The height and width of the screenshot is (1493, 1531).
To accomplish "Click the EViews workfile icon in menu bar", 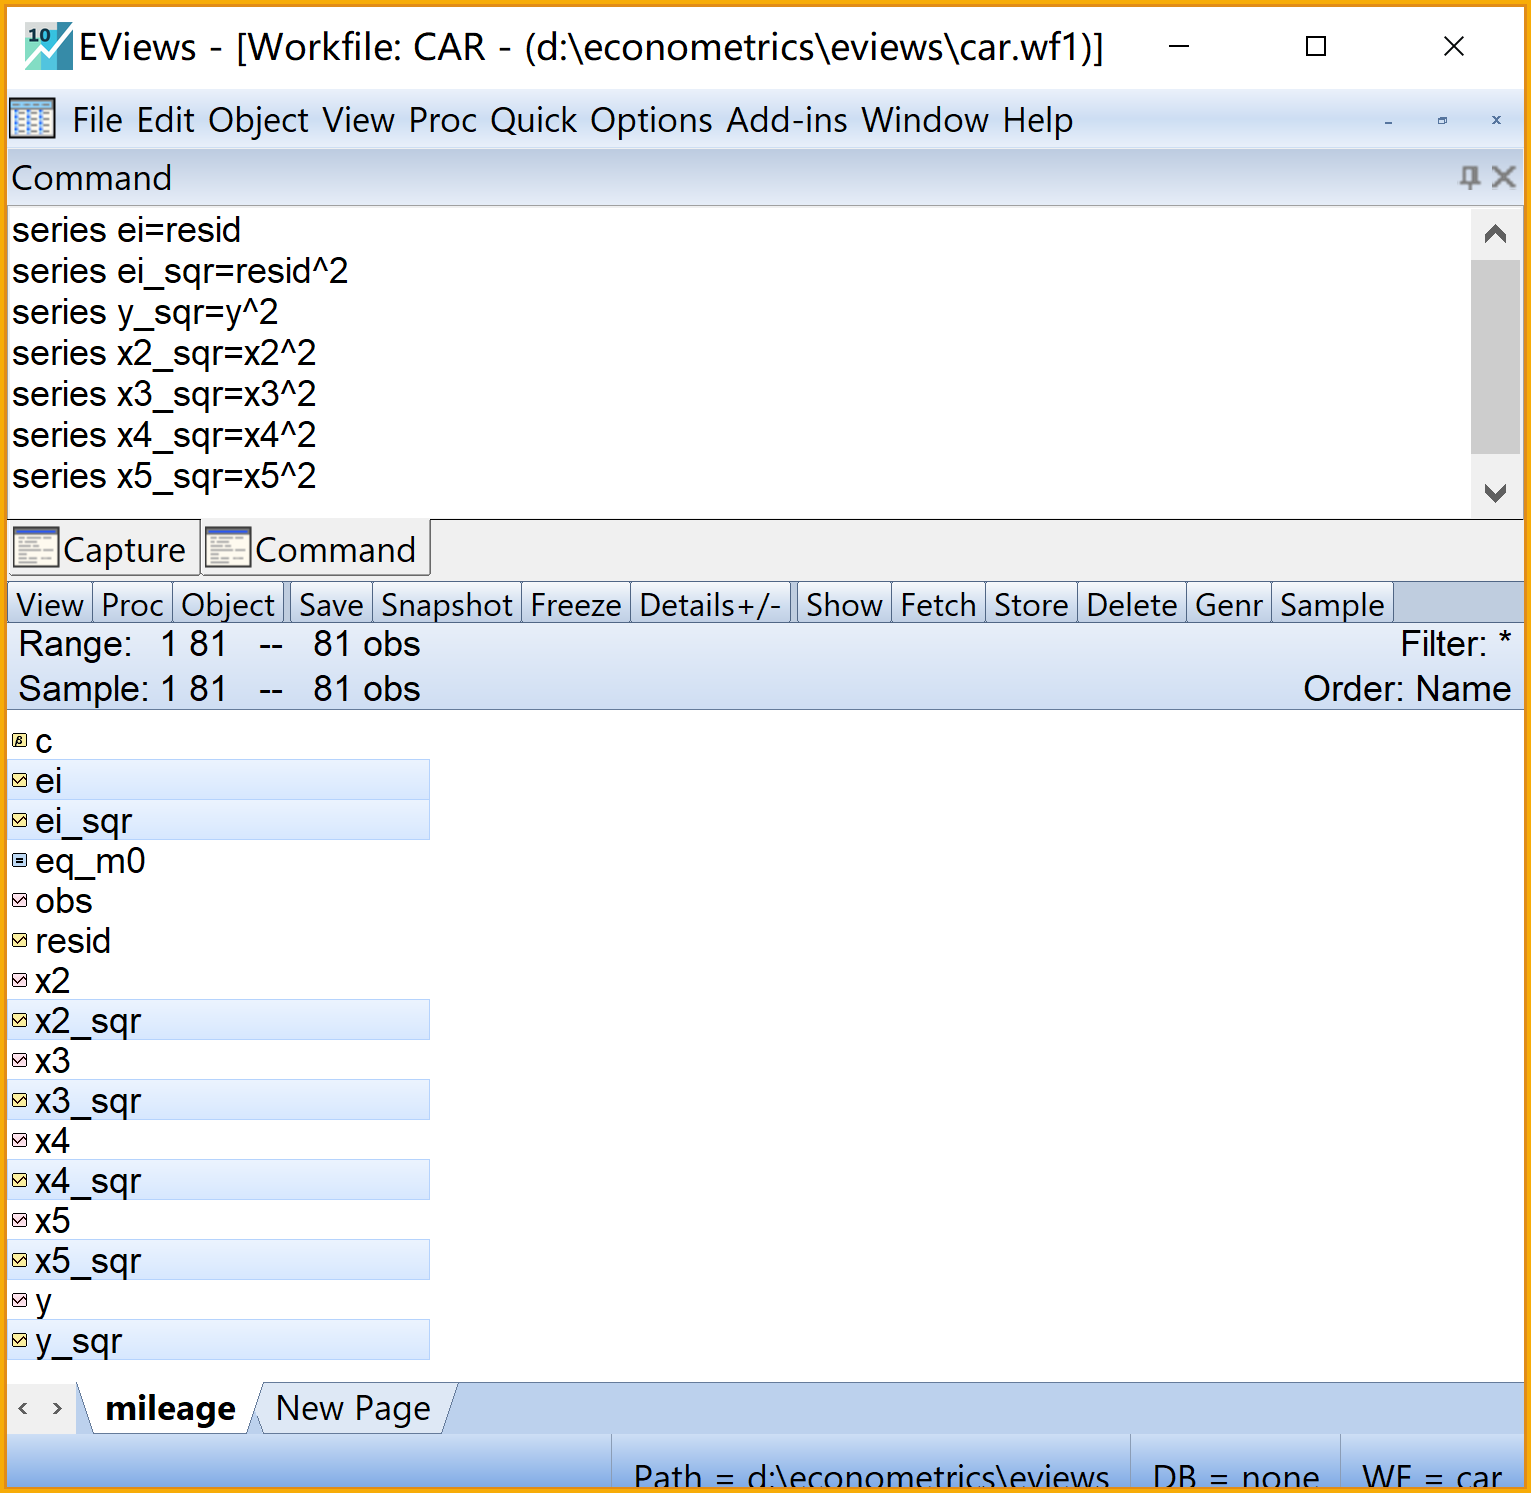I will [x=32, y=120].
